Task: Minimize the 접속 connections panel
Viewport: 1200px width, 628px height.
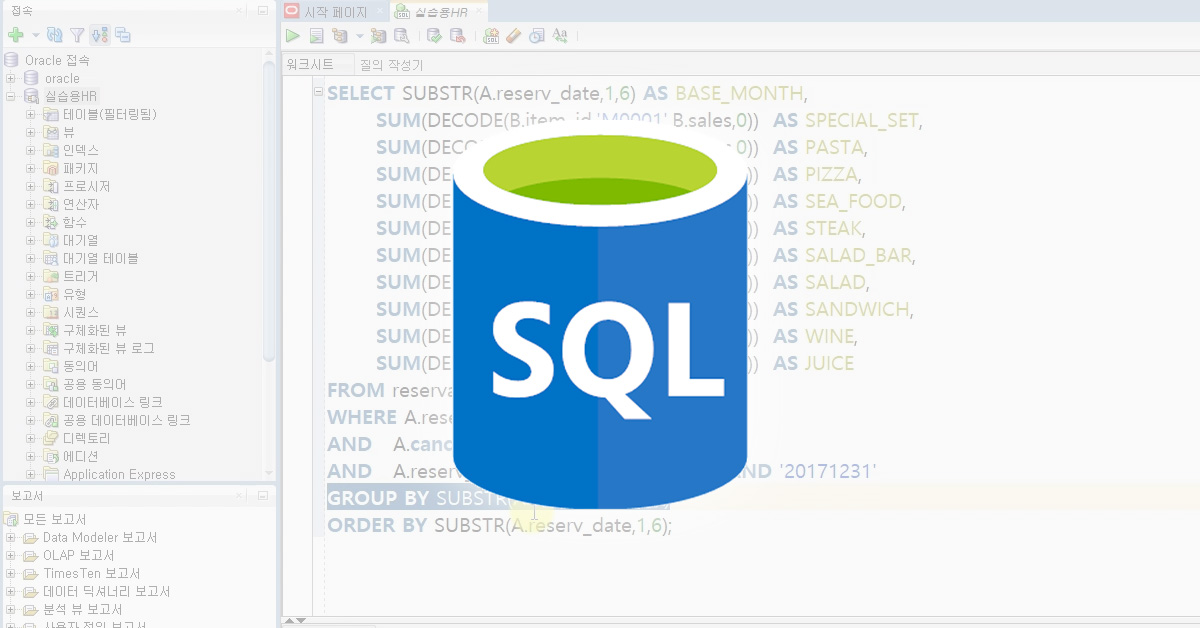Action: point(262,10)
